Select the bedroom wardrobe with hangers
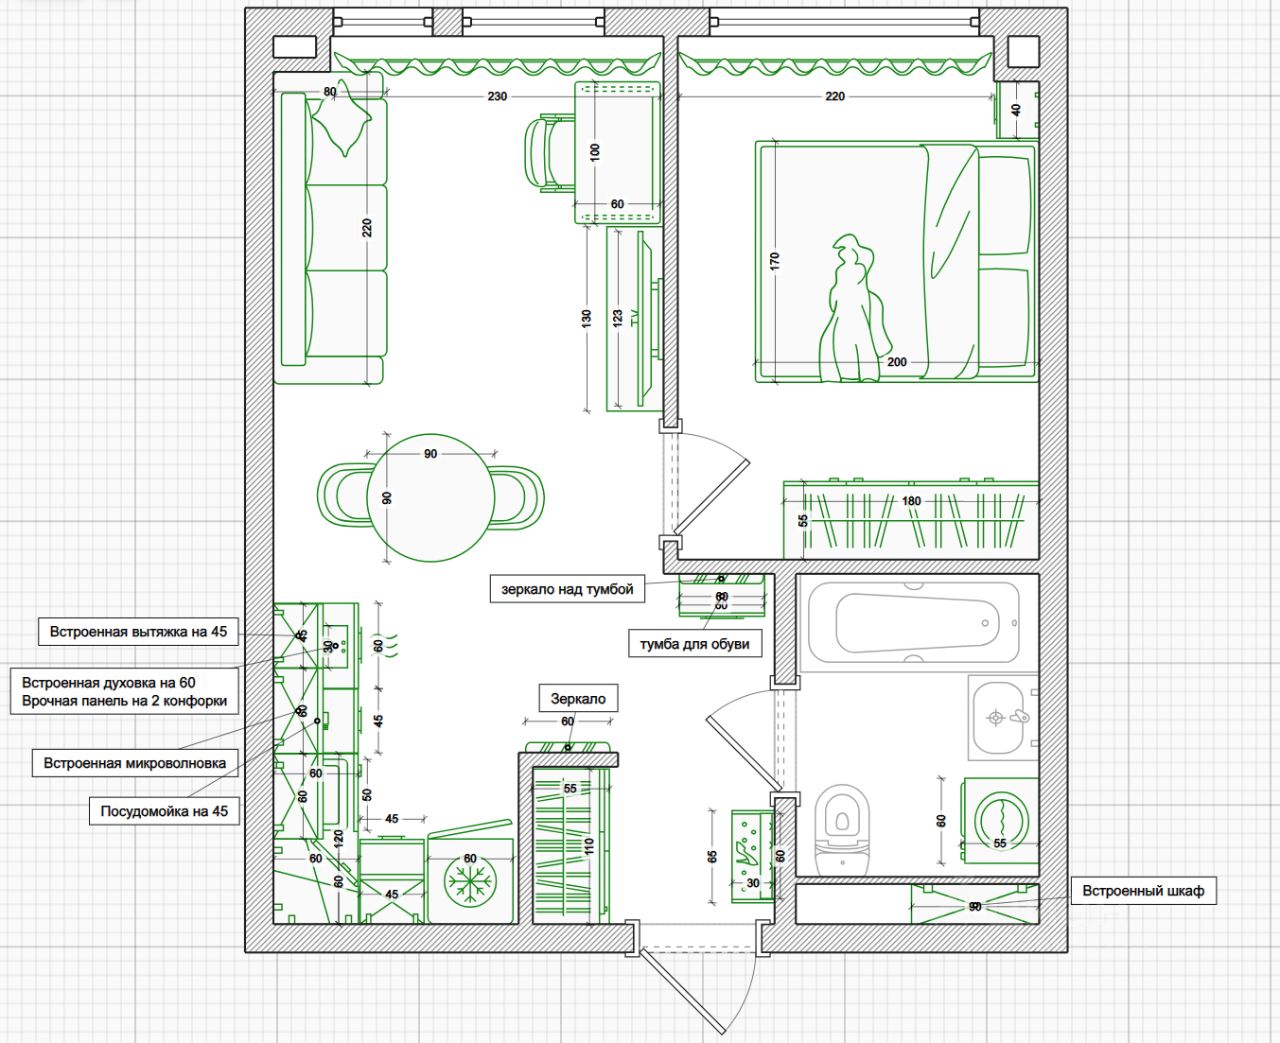Screen dimensions: 1280x1043 [x=910, y=520]
